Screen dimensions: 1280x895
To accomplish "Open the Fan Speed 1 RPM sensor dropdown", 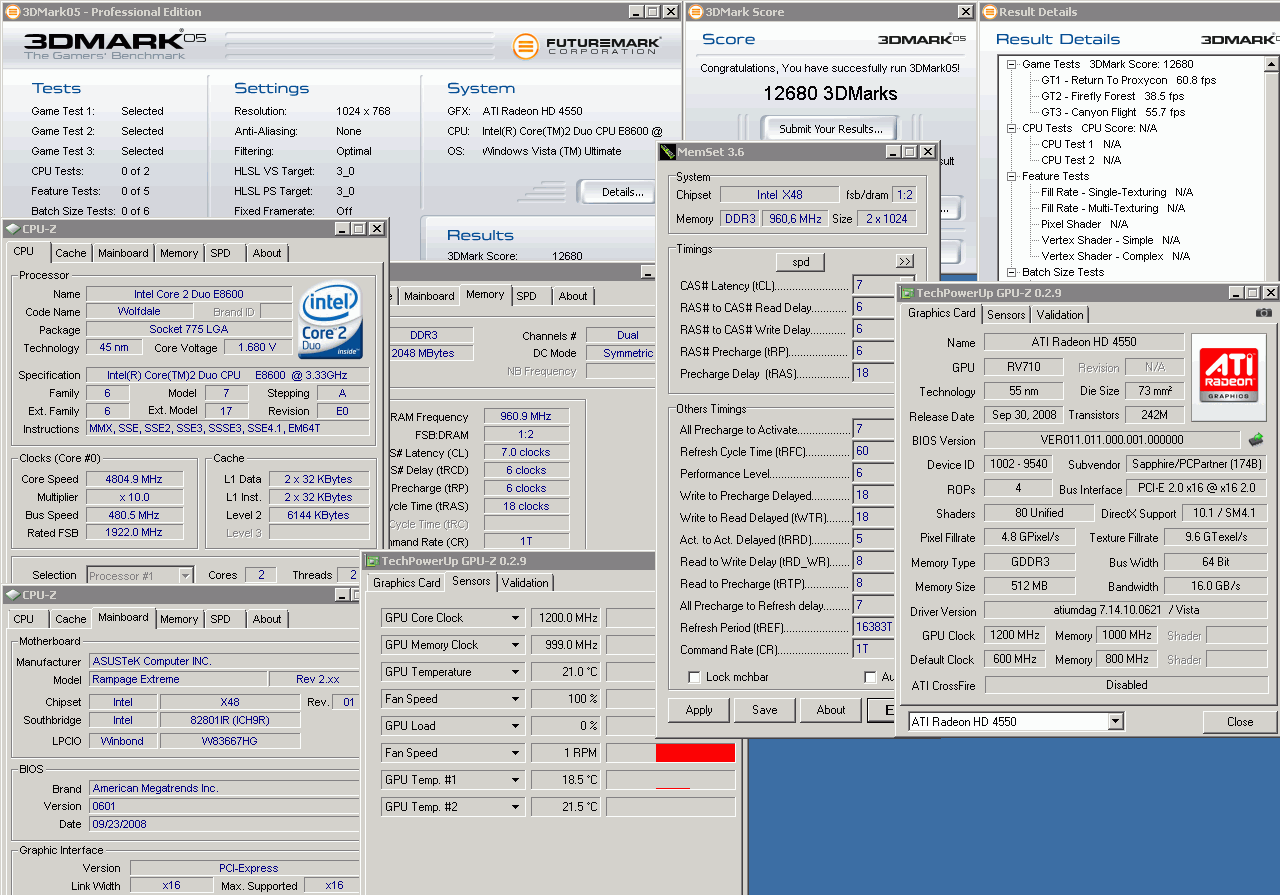I will 516,753.
